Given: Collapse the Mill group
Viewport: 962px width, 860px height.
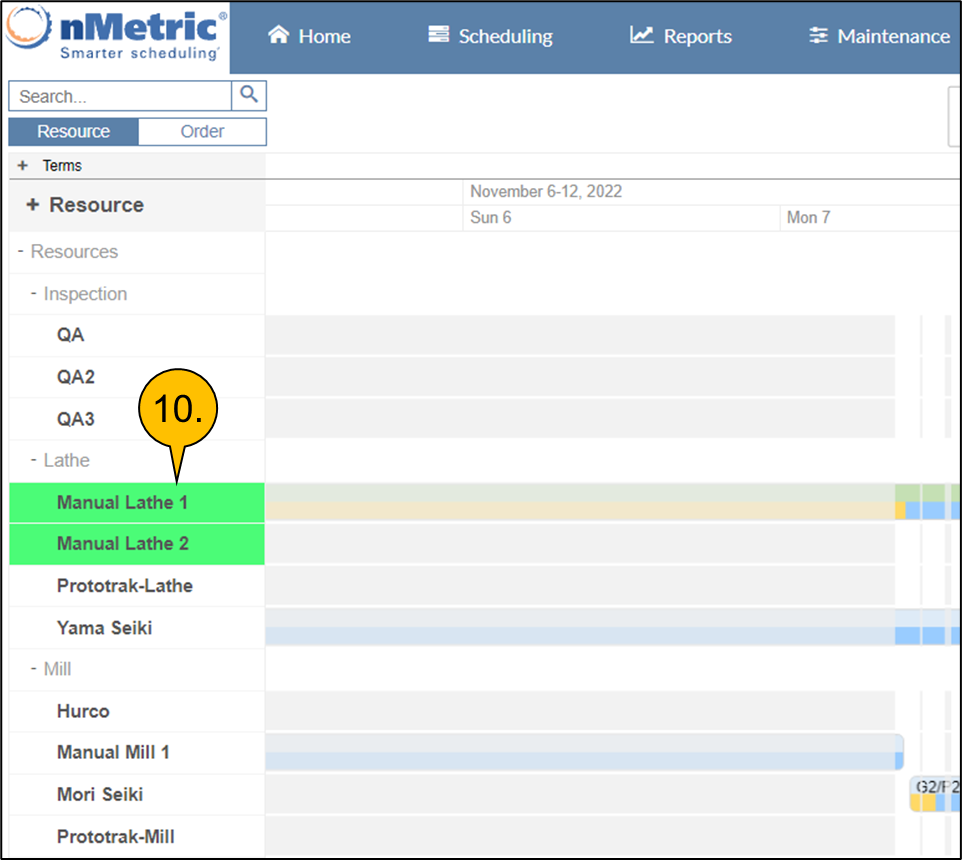Looking at the screenshot, I should coord(34,668).
